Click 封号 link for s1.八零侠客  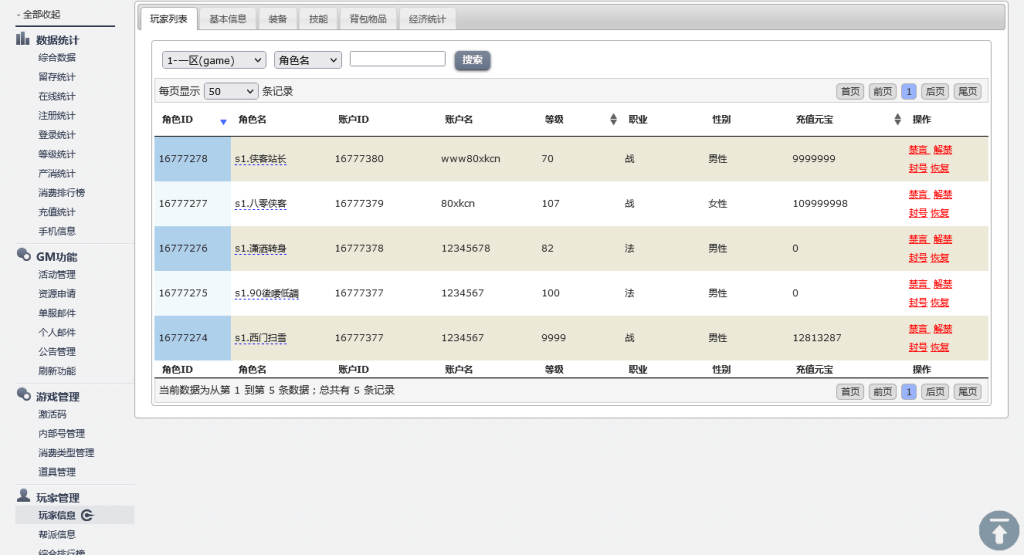918,213
